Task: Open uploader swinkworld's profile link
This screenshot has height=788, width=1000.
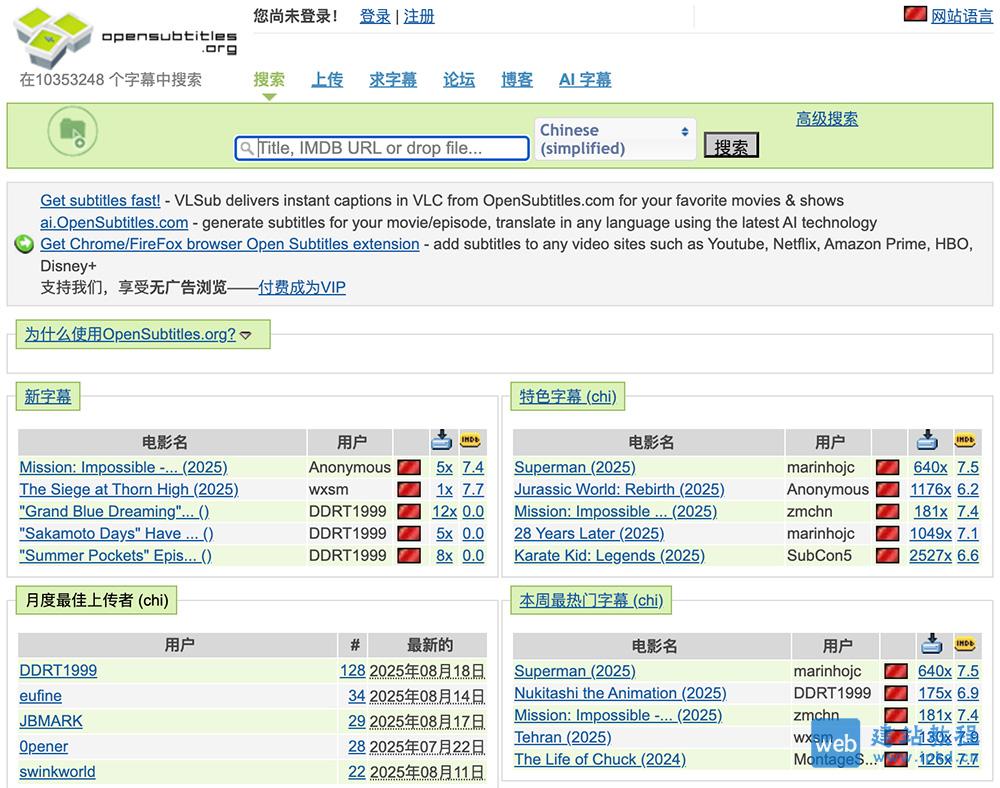Action: pos(57,772)
